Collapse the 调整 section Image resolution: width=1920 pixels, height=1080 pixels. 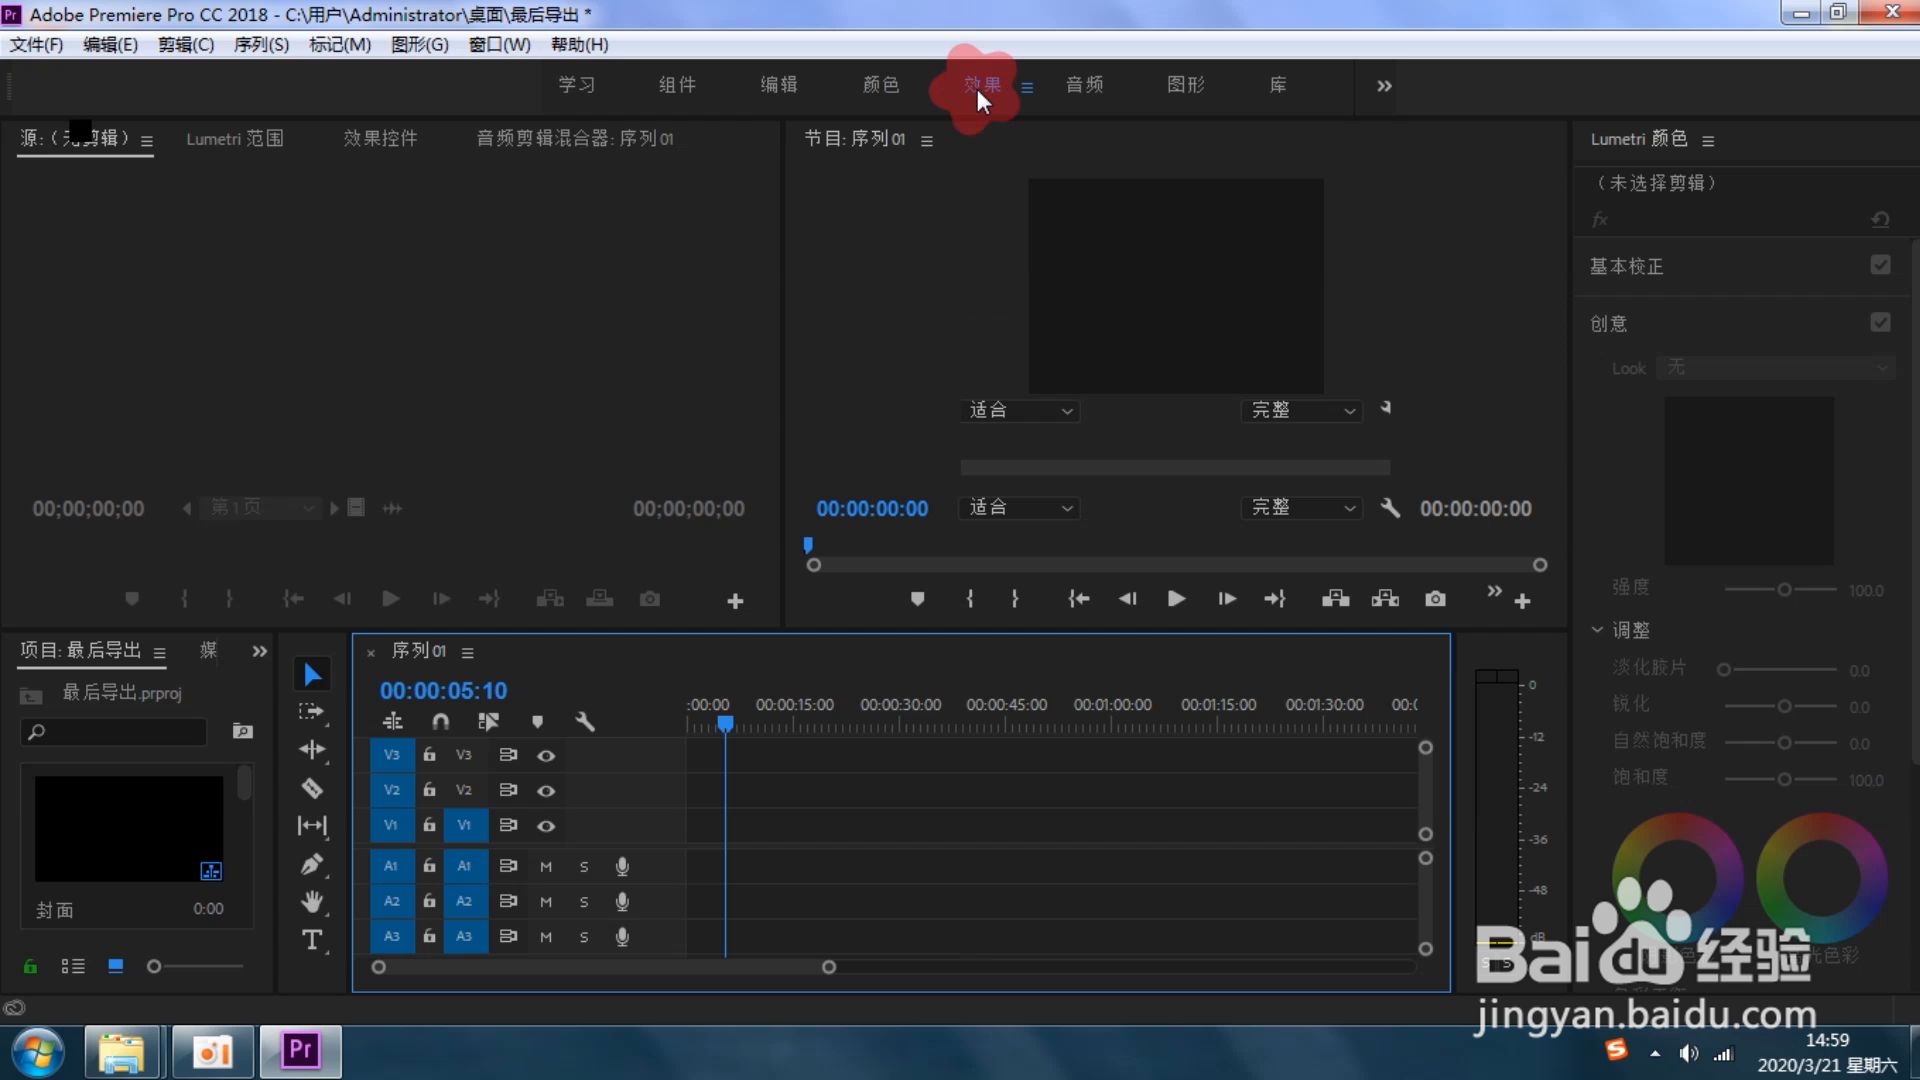[1597, 630]
